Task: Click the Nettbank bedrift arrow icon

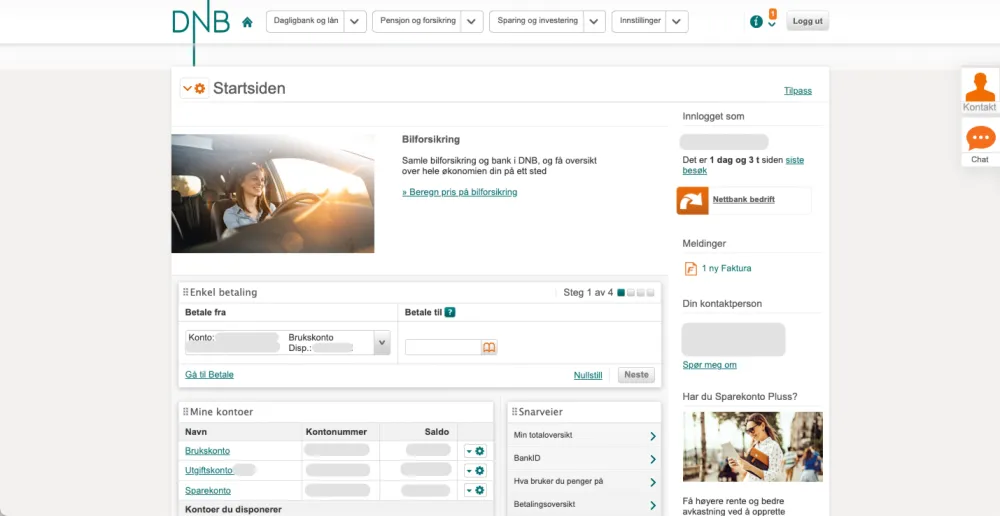Action: [x=691, y=200]
